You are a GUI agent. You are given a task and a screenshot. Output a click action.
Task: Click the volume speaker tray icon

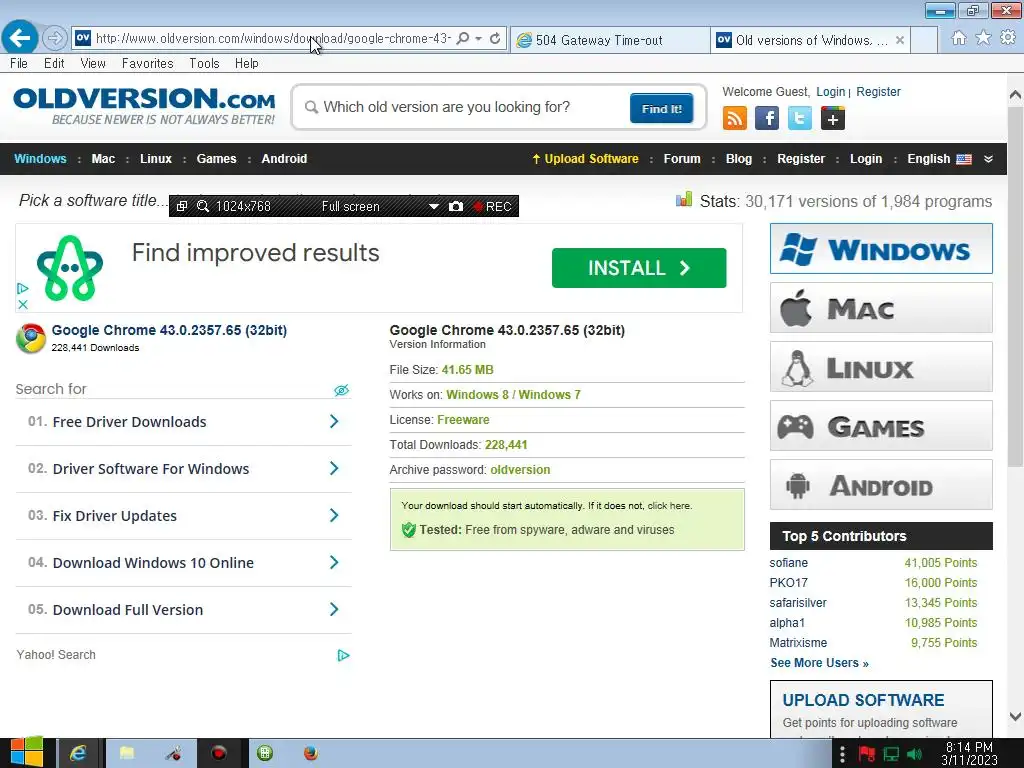coord(914,754)
